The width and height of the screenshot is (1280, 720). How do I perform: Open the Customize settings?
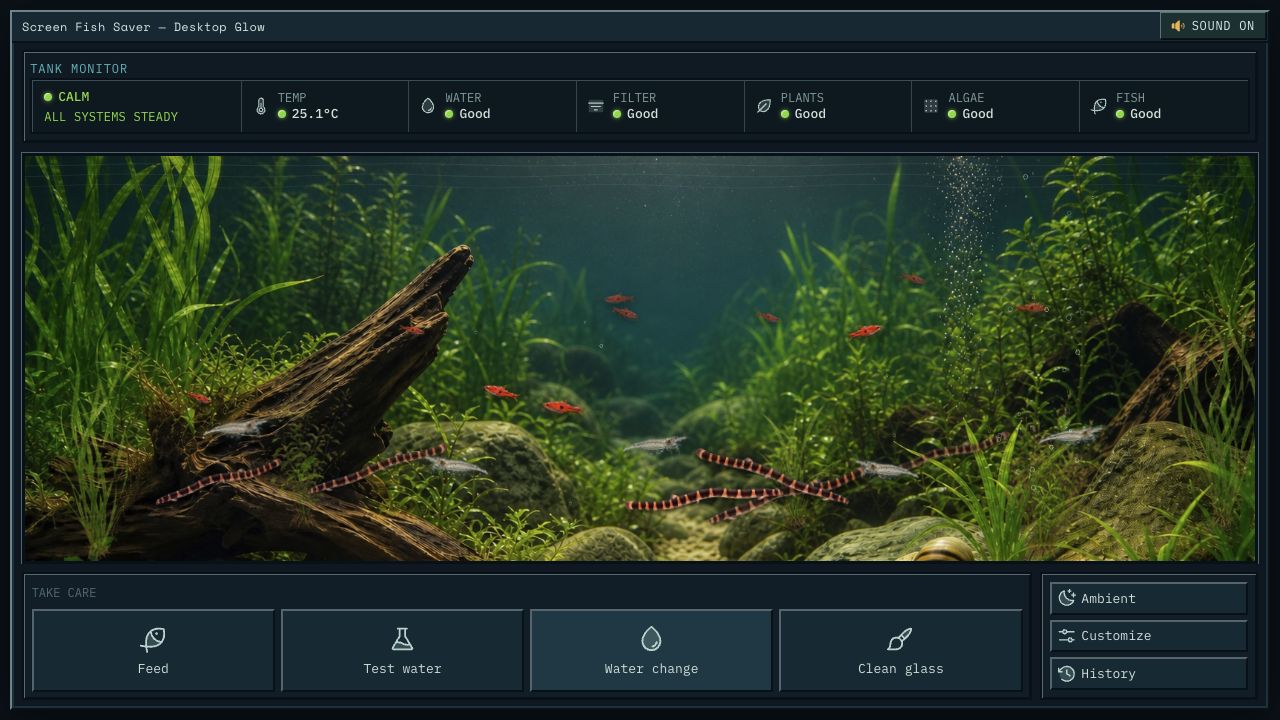point(1148,636)
